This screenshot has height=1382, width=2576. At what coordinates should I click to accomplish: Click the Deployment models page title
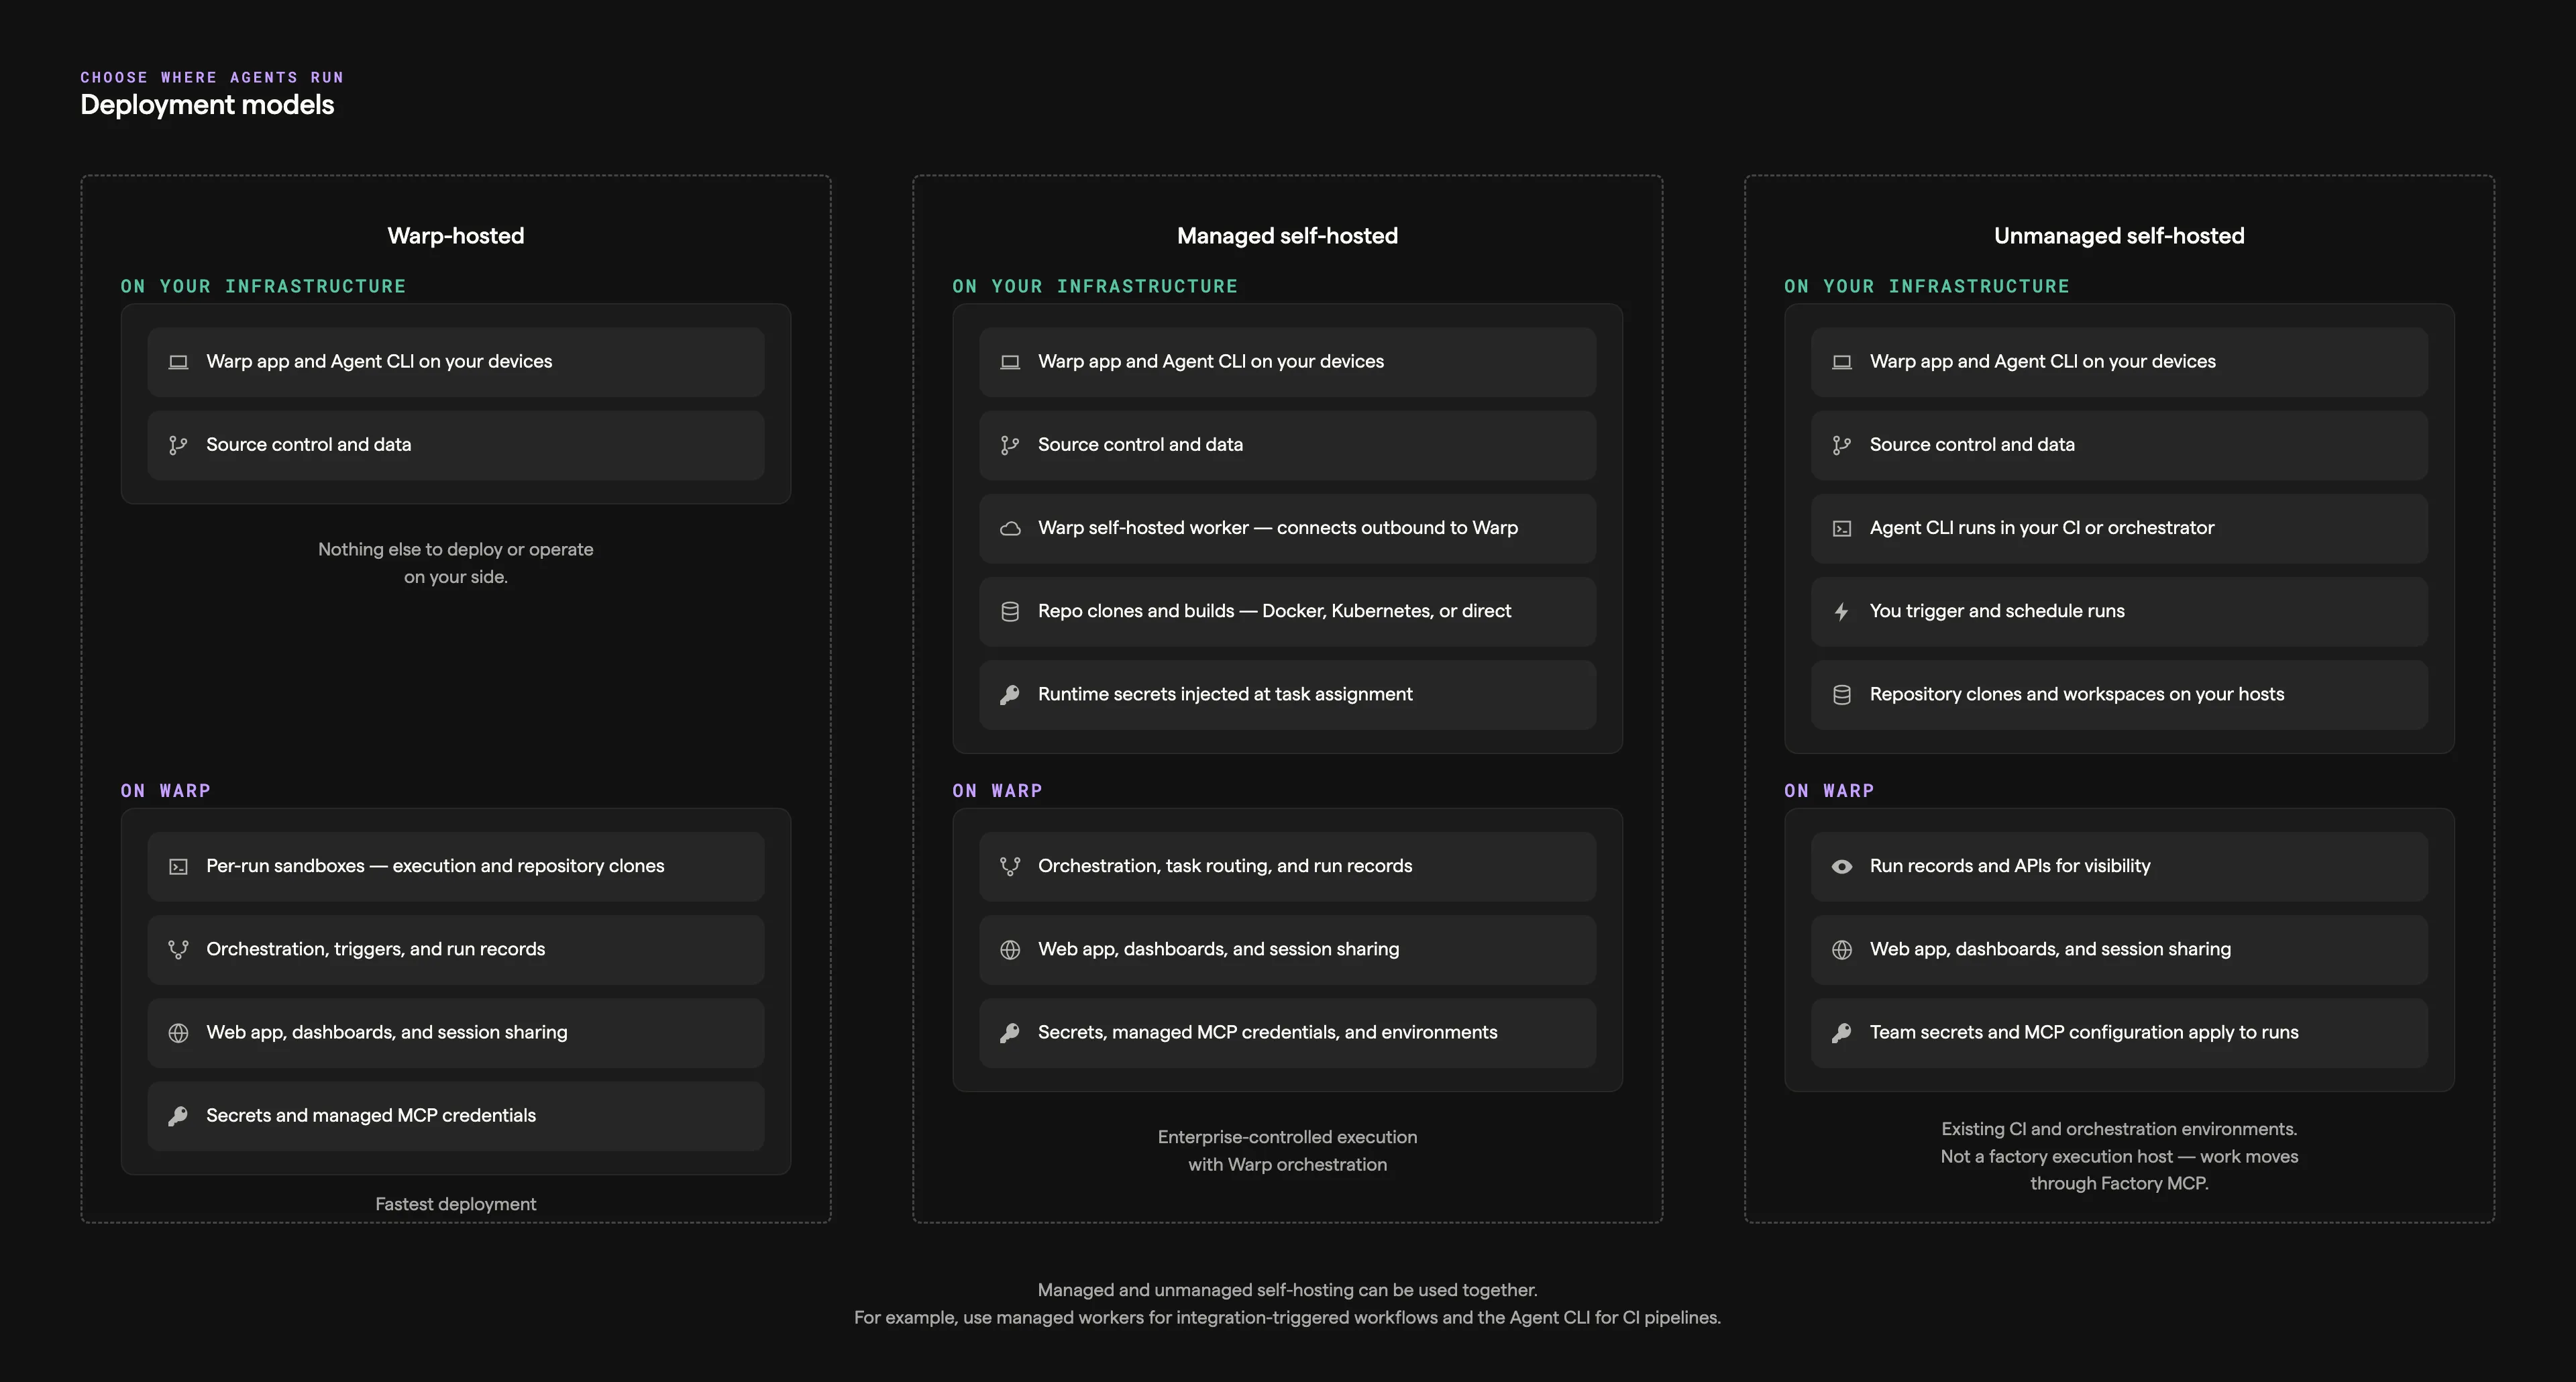point(207,105)
